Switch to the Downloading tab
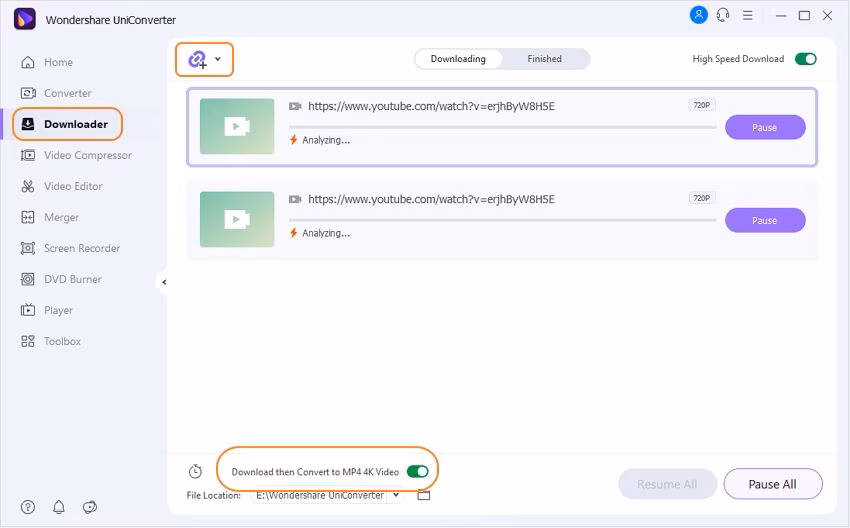This screenshot has height=528, width=850. click(458, 59)
